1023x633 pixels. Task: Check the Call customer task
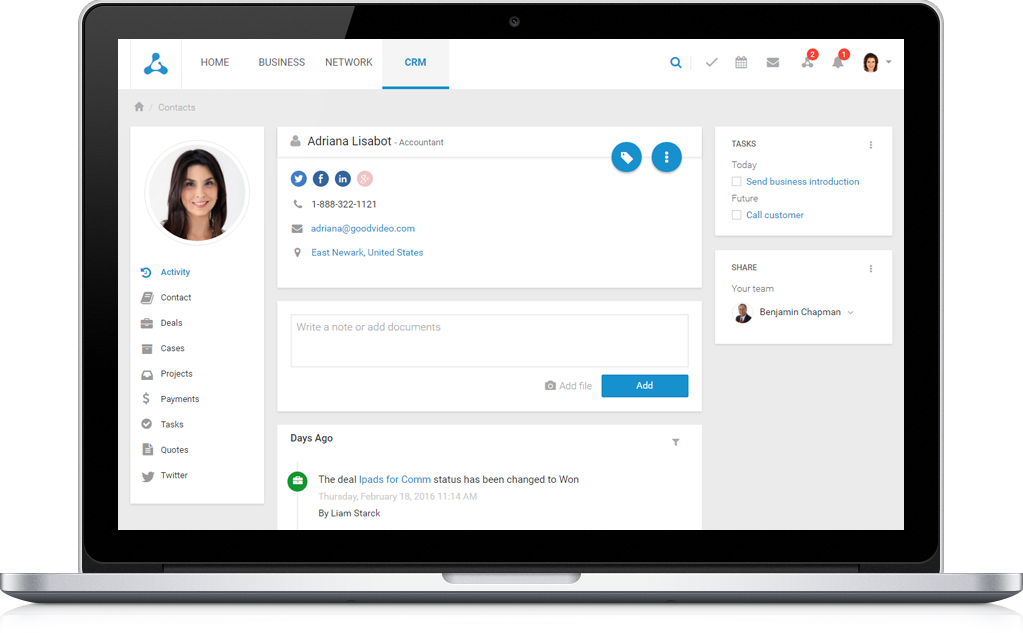tap(737, 215)
